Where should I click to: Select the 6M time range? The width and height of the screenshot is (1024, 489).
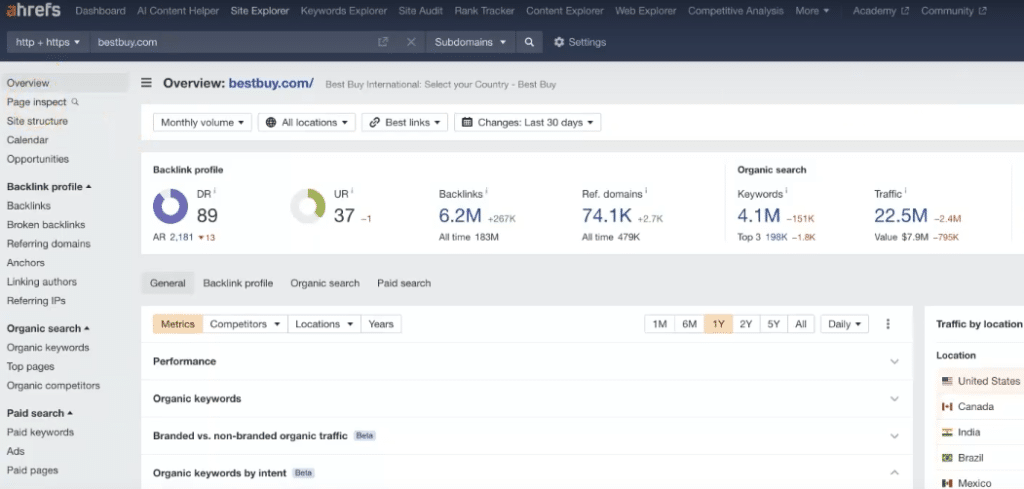click(690, 324)
